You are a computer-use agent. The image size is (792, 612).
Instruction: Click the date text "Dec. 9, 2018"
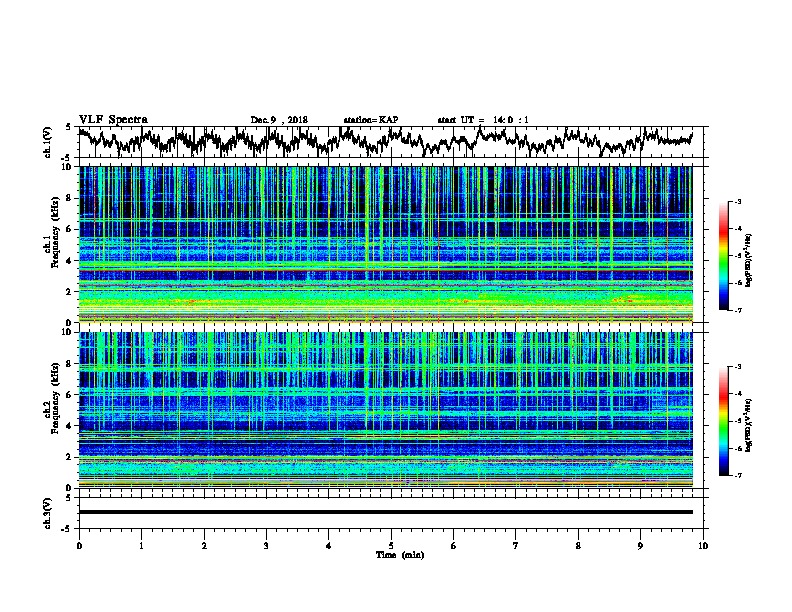279,120
